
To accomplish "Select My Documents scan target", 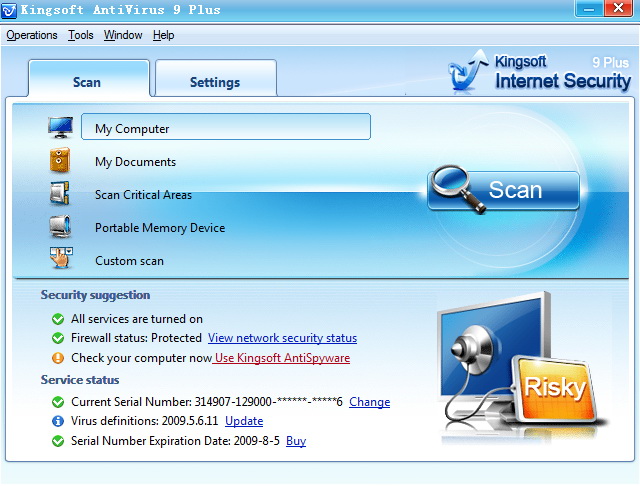I will pyautogui.click(x=136, y=162).
